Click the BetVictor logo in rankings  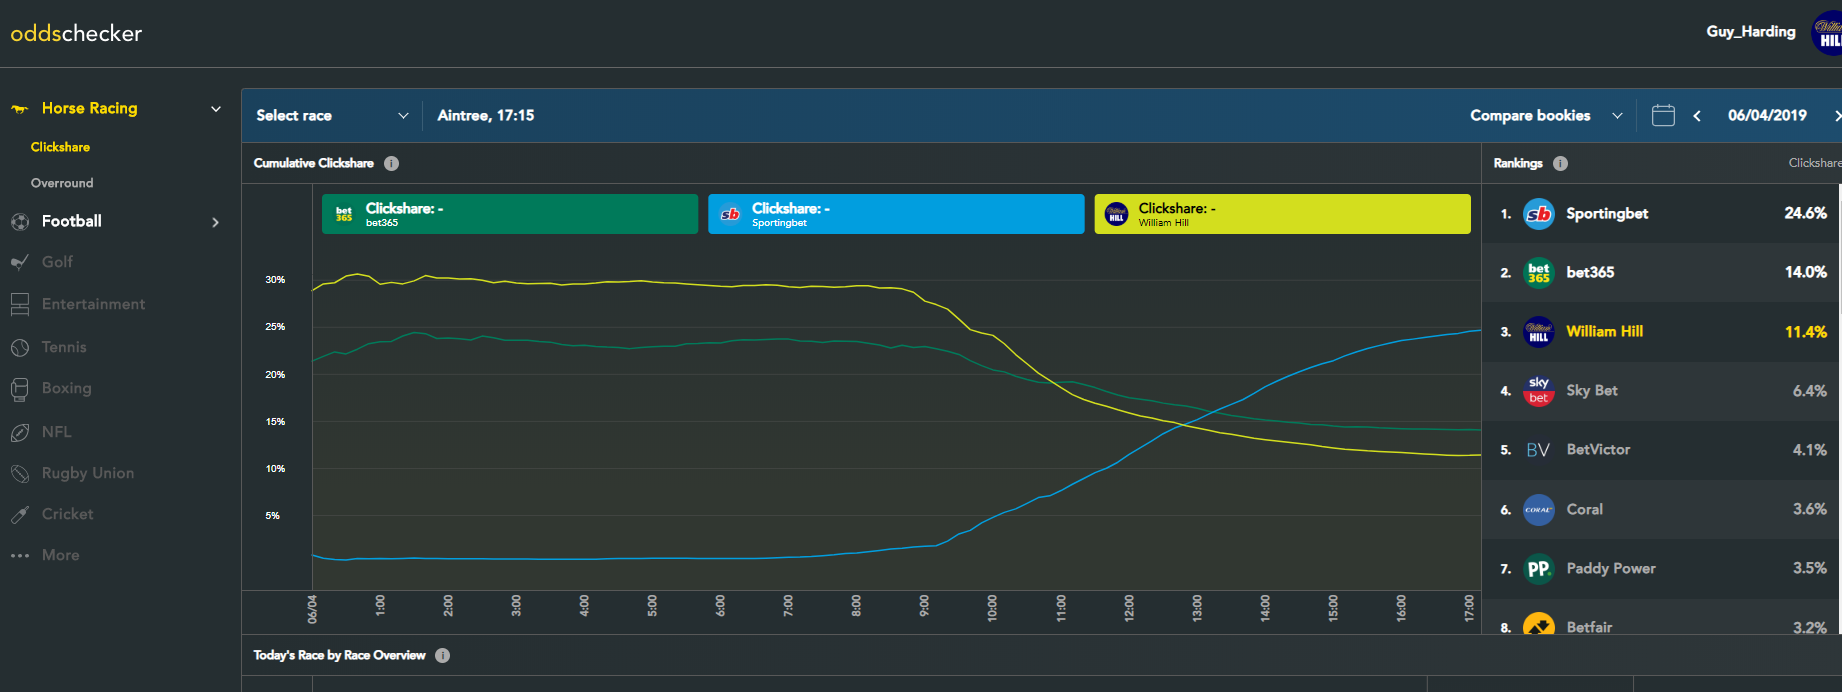click(x=1539, y=450)
